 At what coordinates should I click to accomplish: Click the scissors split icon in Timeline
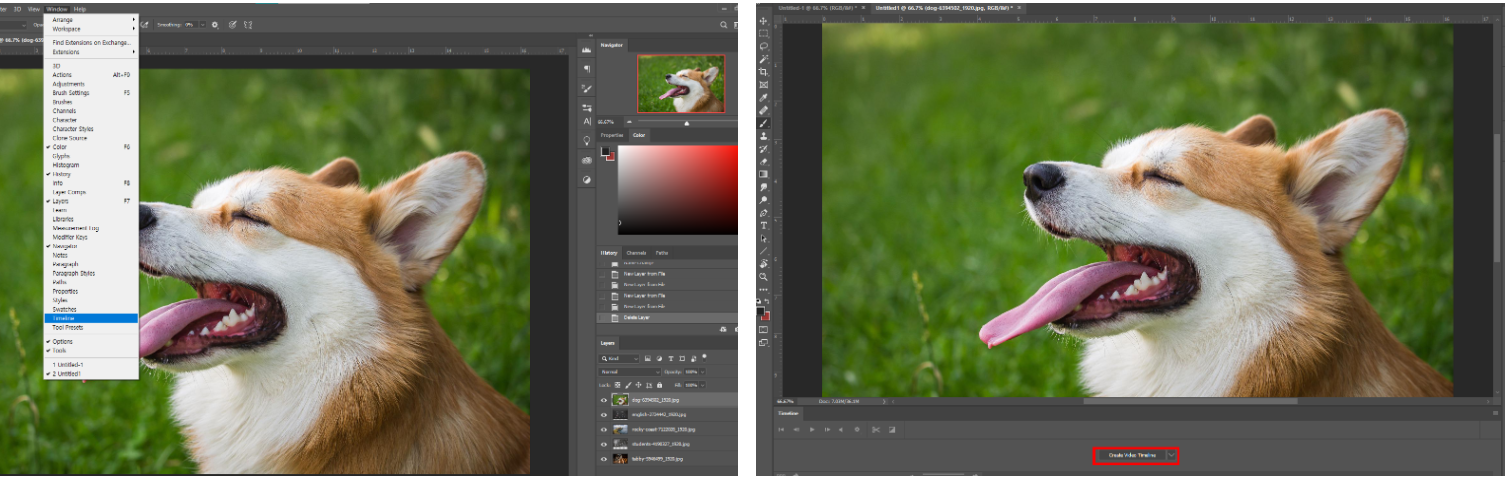point(875,430)
